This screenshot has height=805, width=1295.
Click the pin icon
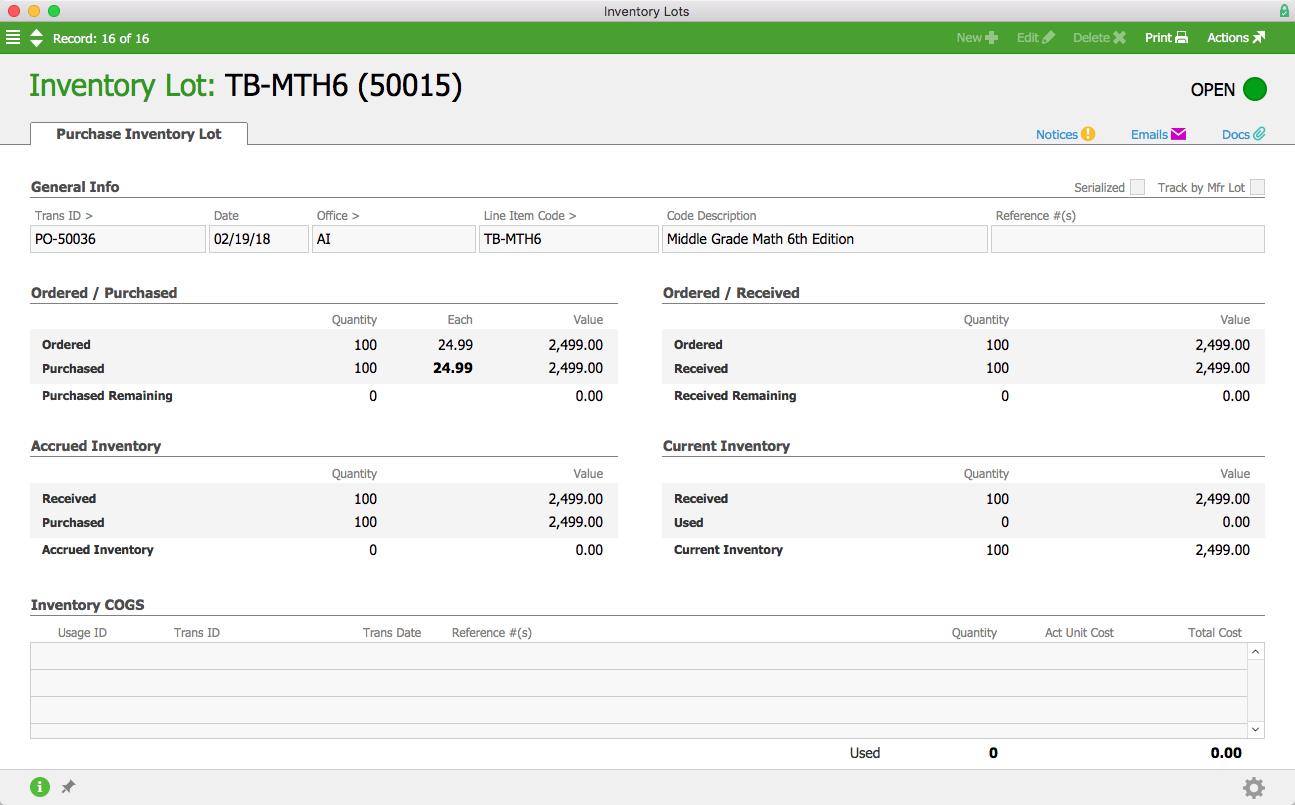(x=68, y=787)
